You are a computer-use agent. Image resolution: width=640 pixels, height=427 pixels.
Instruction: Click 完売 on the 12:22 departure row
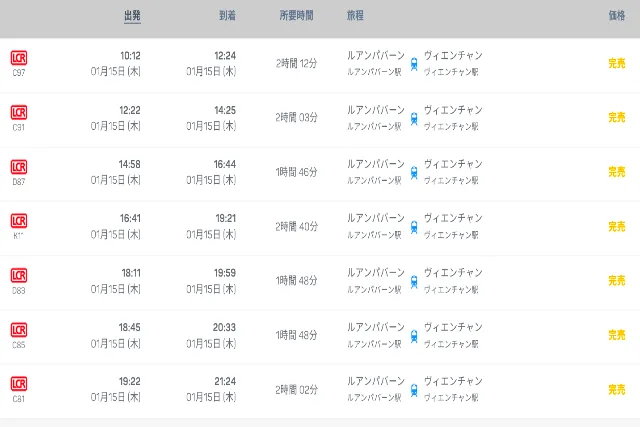click(617, 118)
